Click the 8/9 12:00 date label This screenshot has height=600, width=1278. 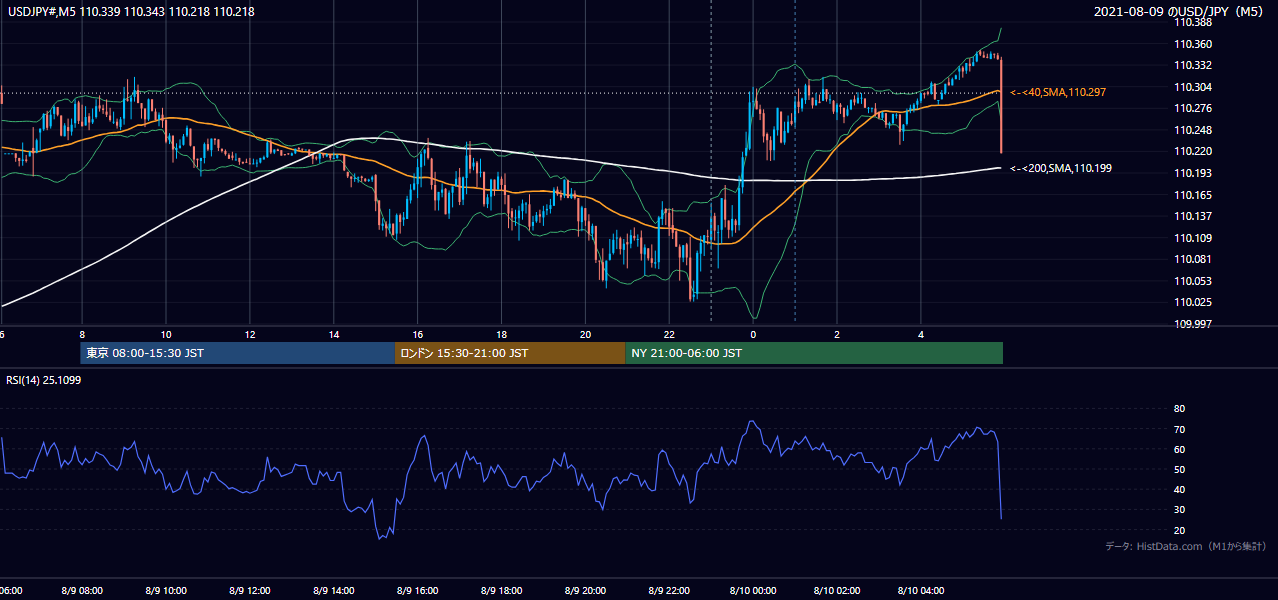coord(251,590)
